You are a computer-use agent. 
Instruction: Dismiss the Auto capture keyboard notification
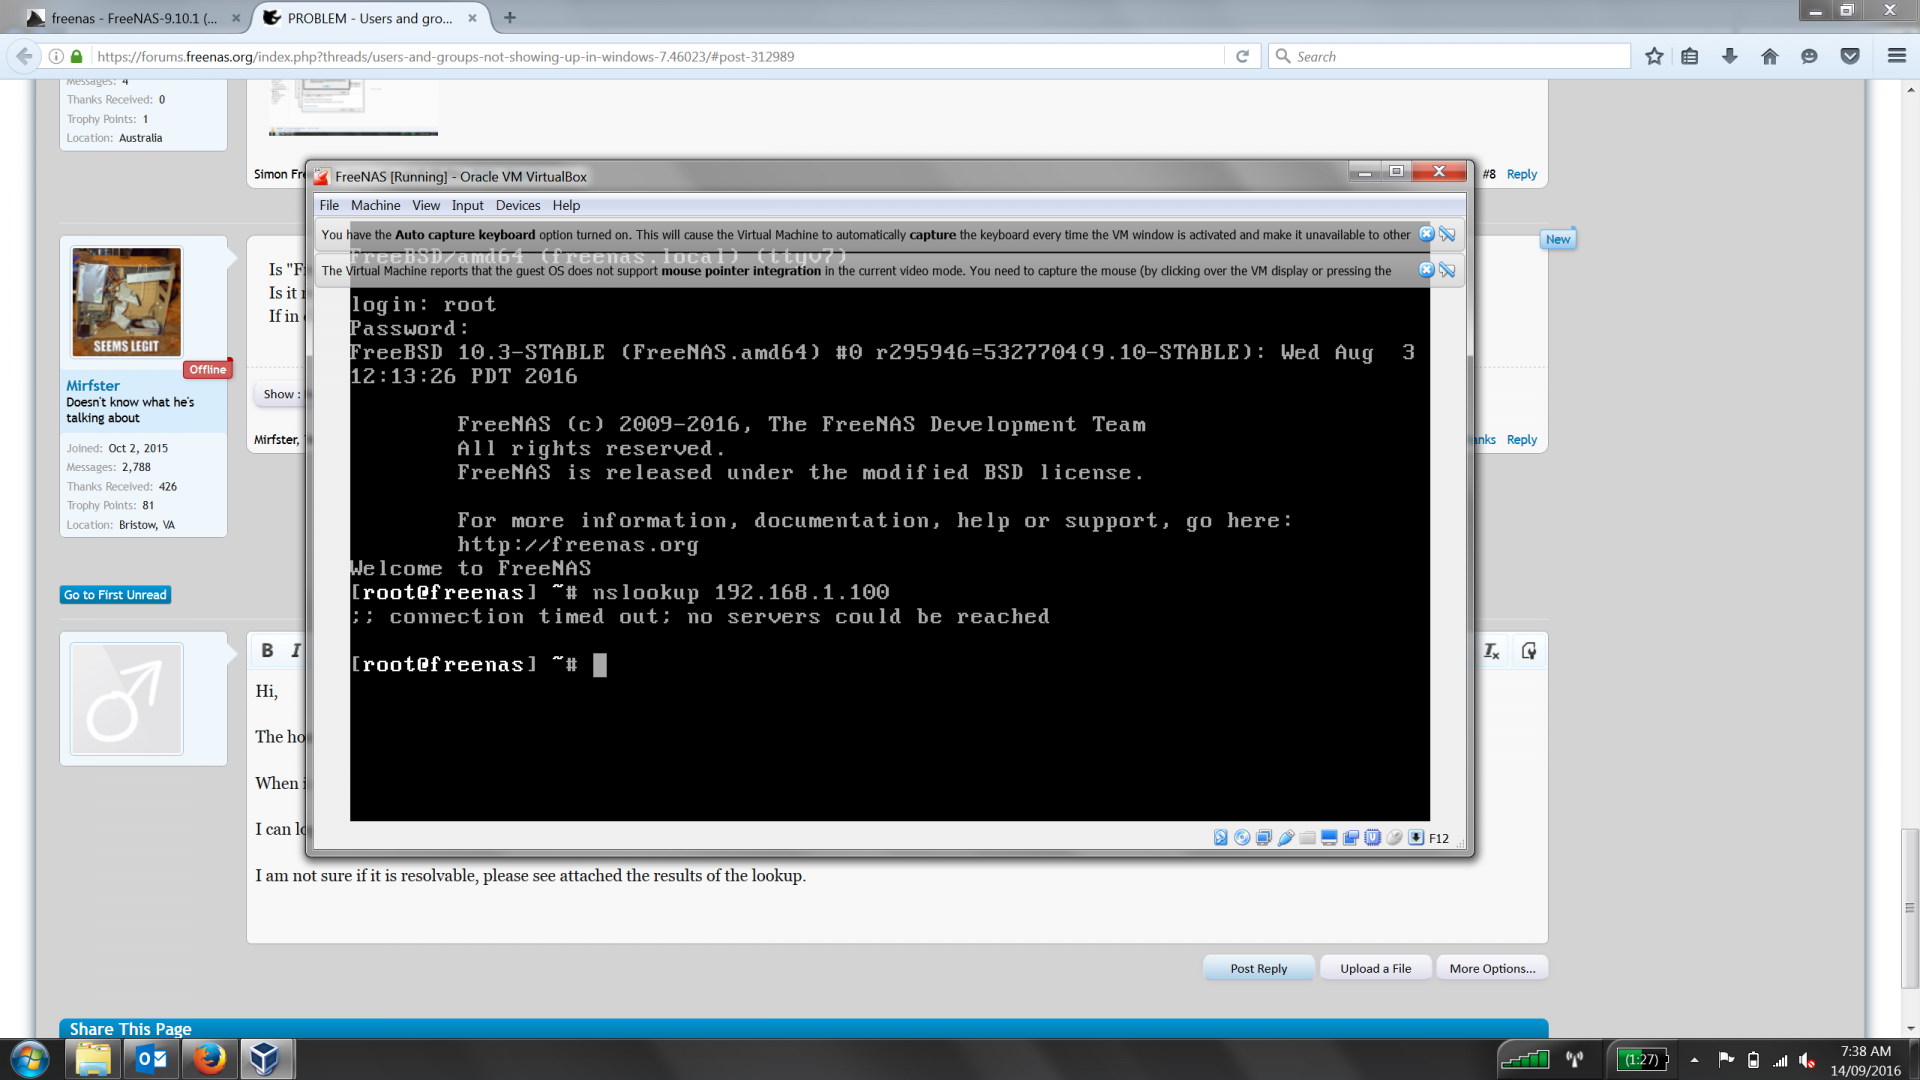(x=1427, y=234)
